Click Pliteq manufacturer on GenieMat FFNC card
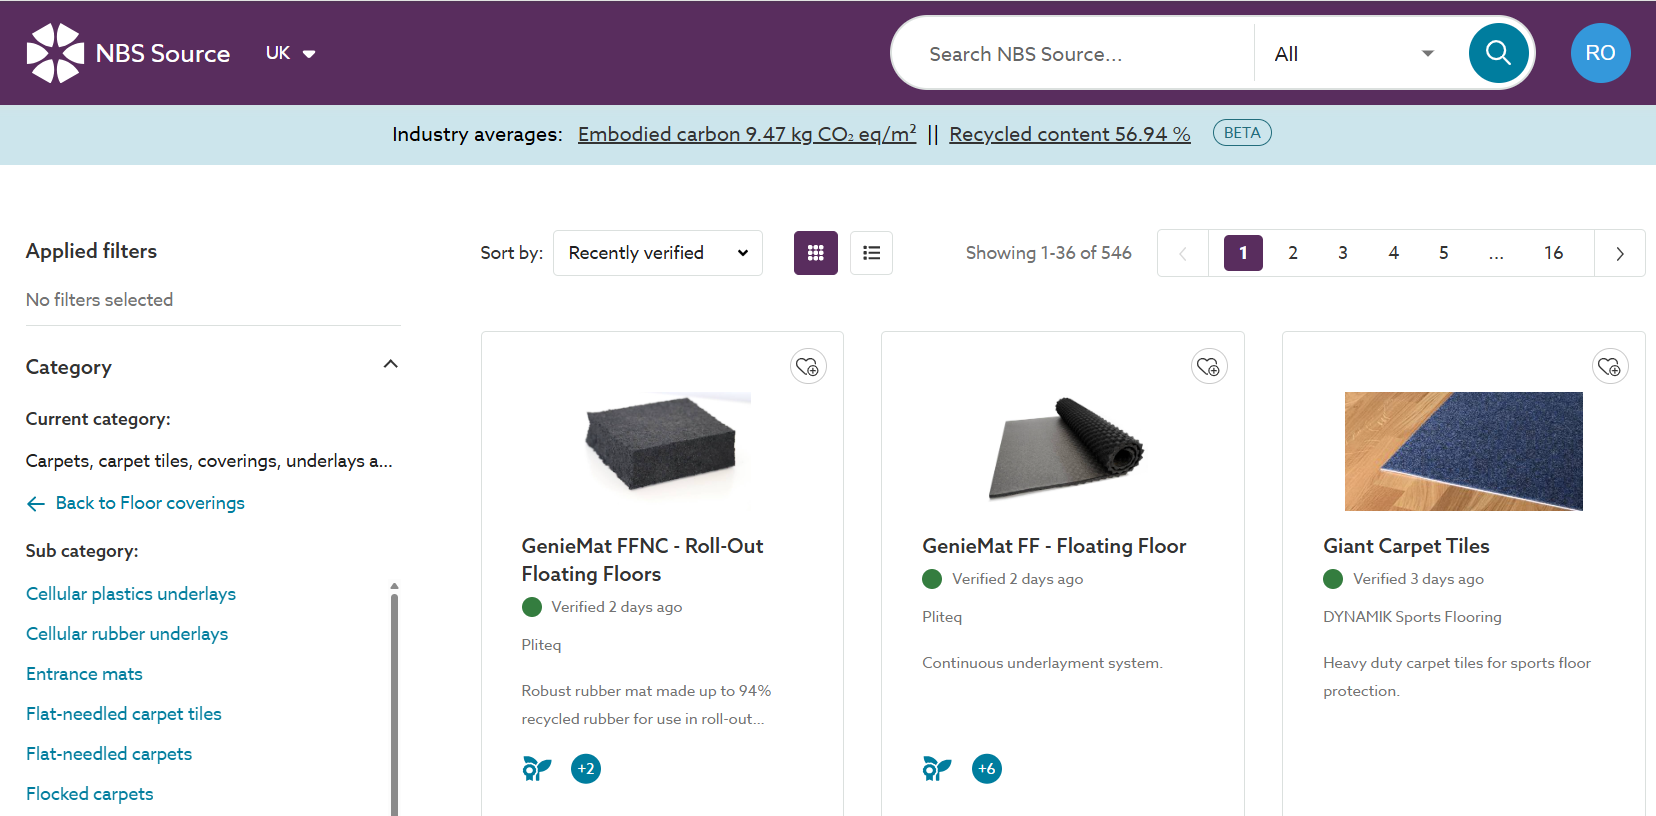 [x=541, y=645]
